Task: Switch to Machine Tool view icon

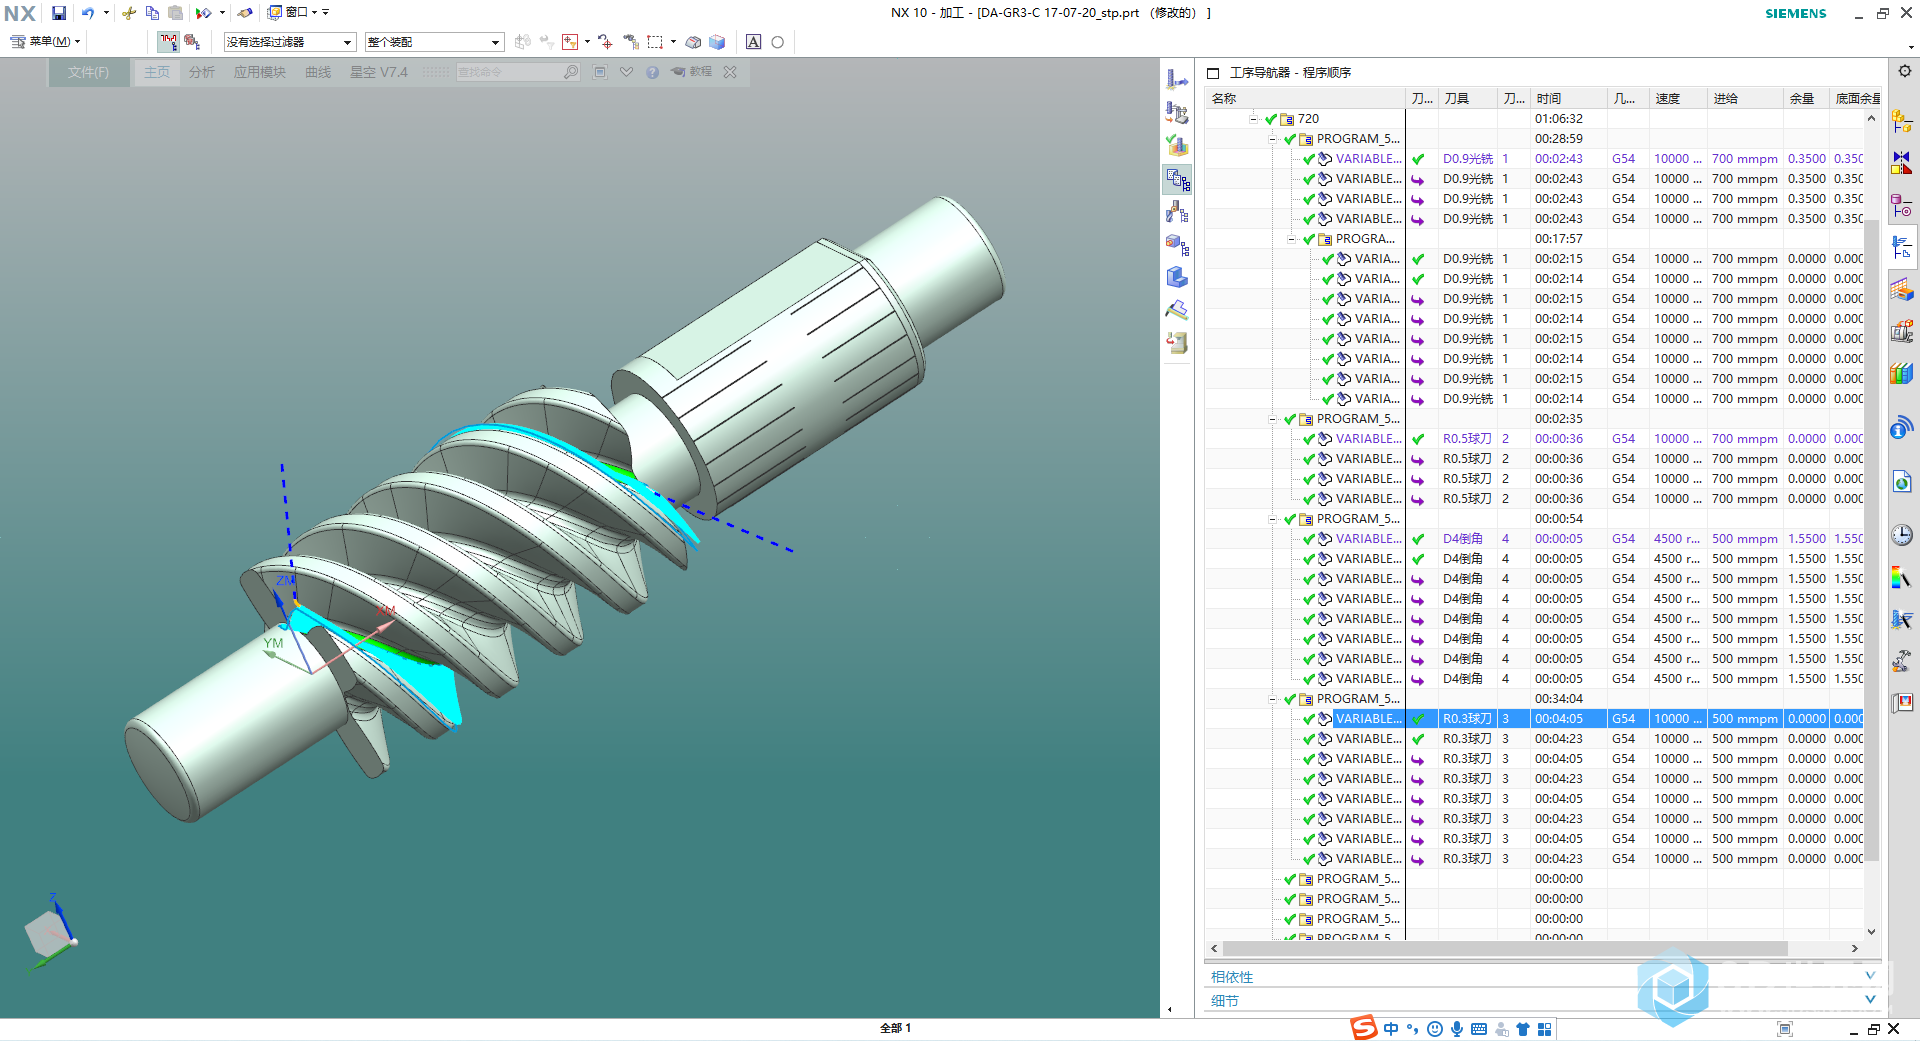Action: coord(1177,212)
